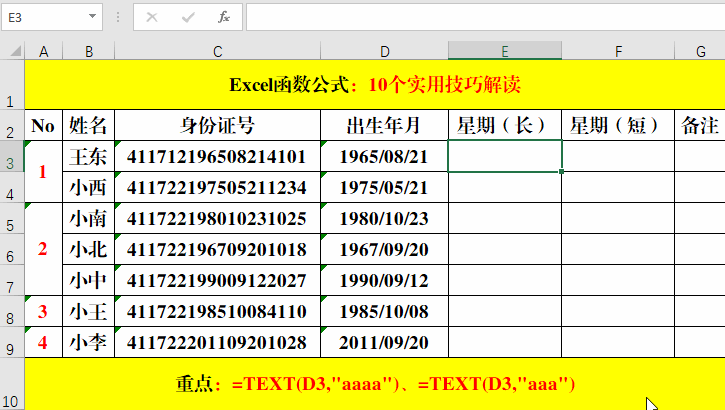Click the name cell '小中'

(x=88, y=280)
